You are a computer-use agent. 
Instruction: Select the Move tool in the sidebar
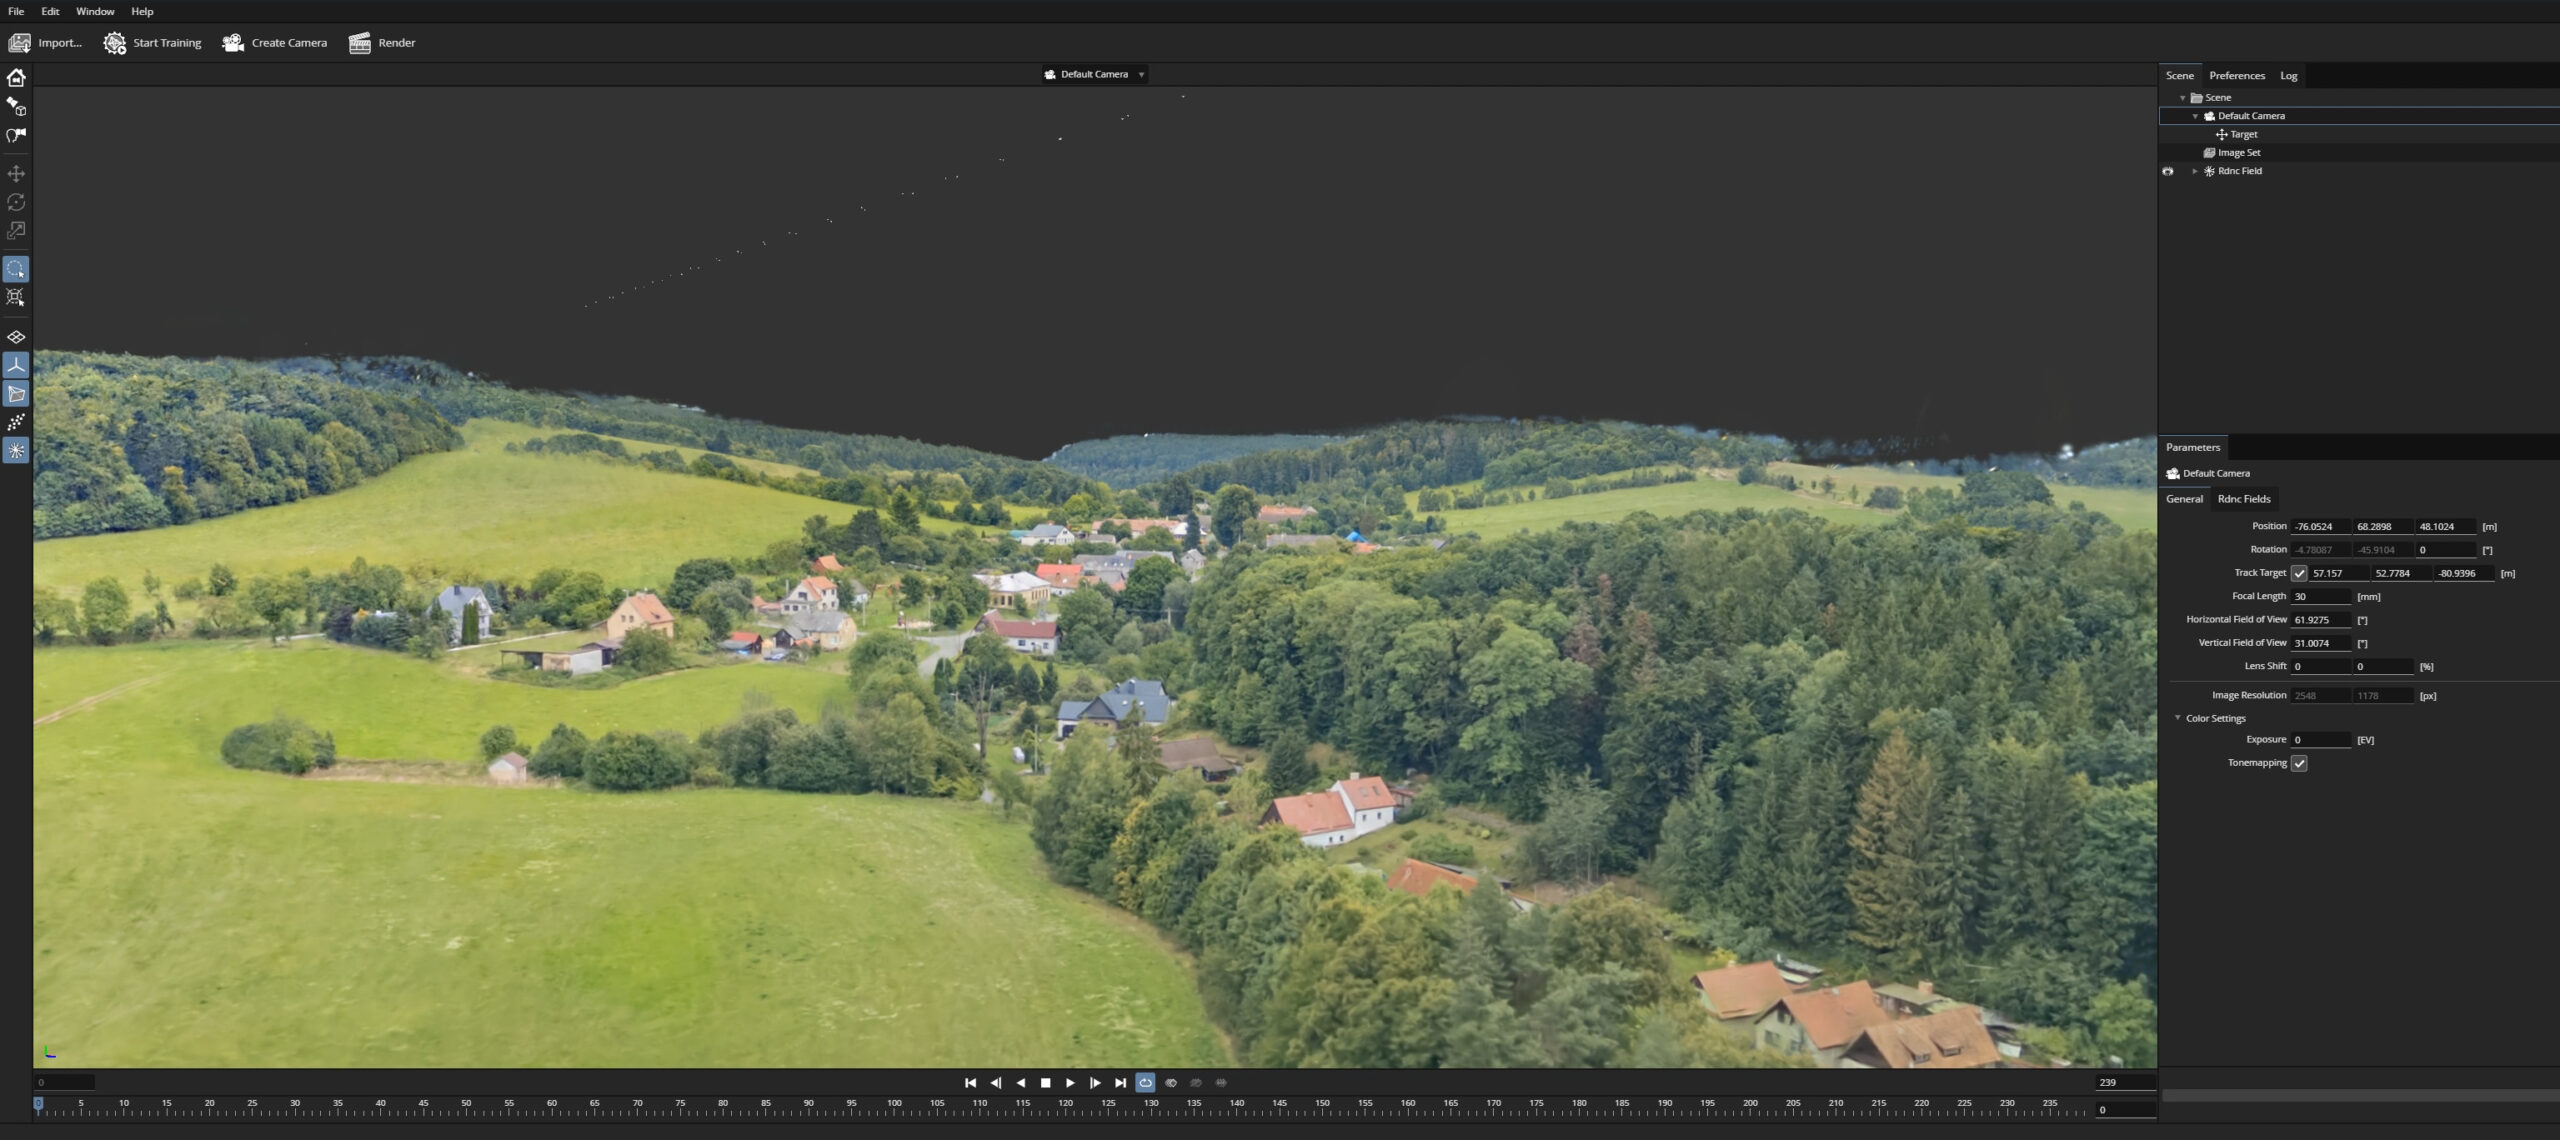16,172
